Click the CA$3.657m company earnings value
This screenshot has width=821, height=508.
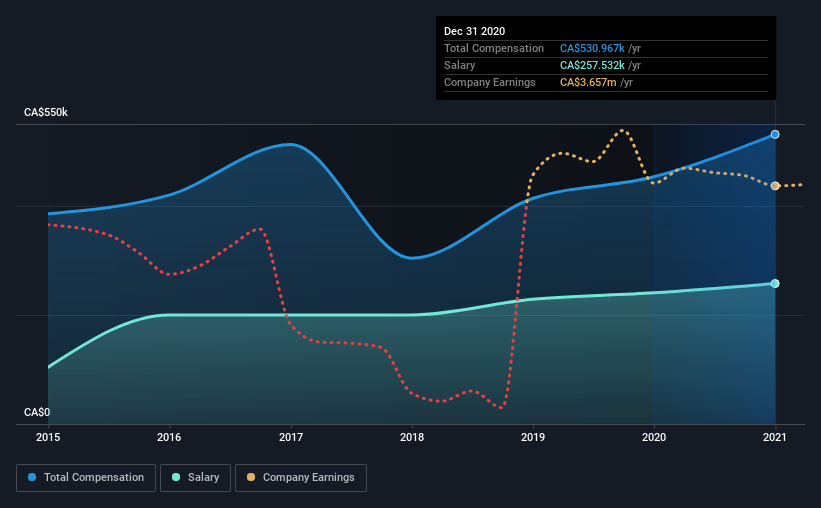[588, 82]
